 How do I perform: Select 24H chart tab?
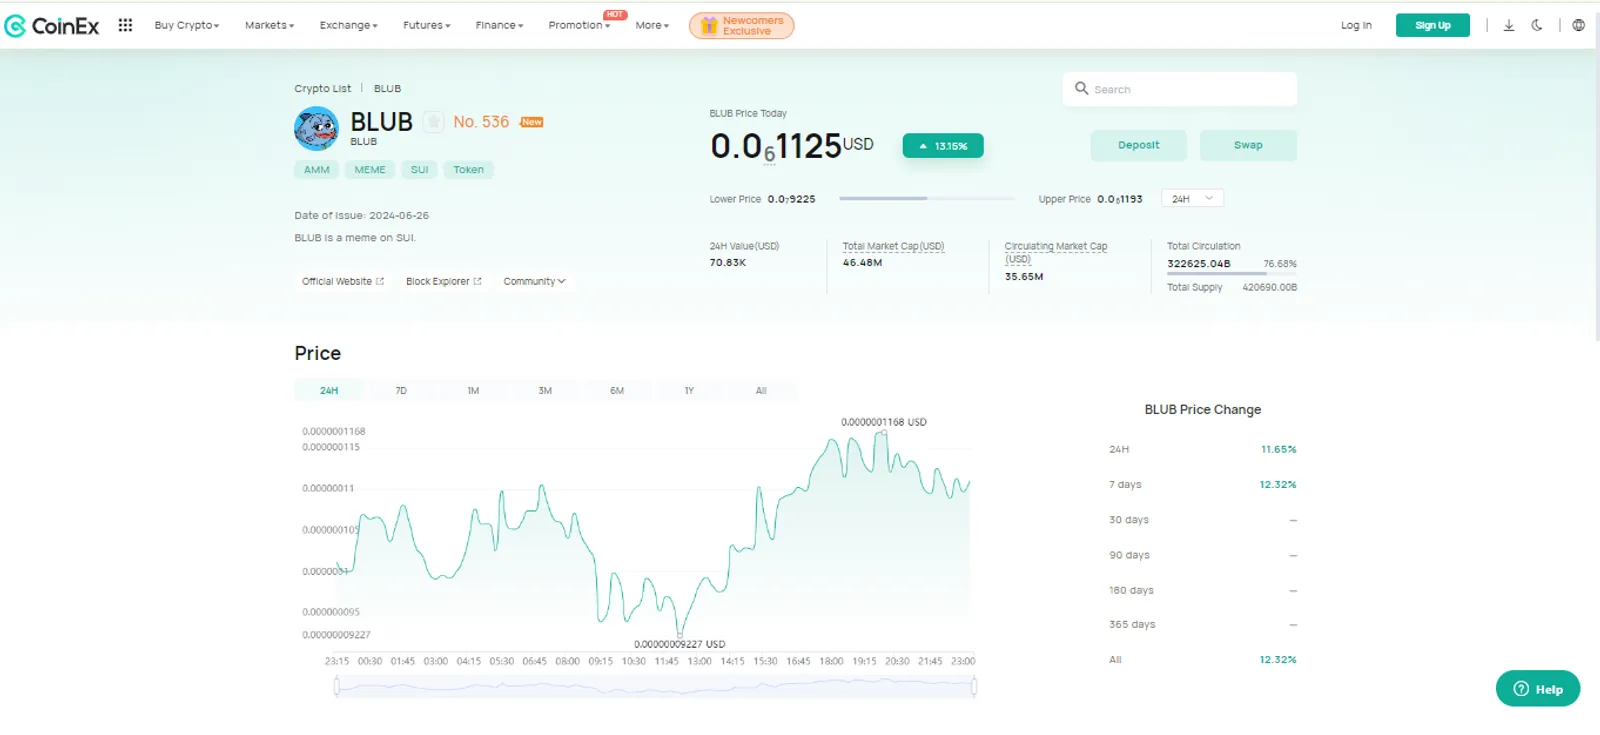pyautogui.click(x=329, y=391)
